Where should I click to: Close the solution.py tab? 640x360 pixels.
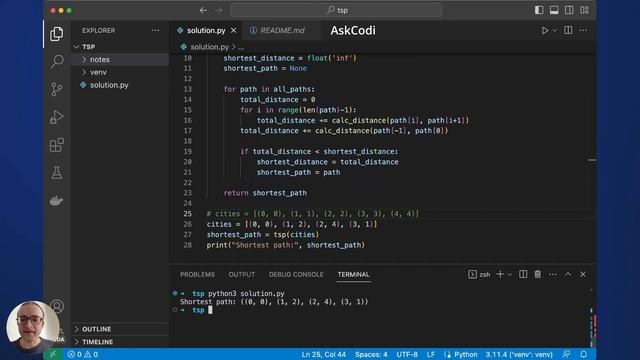(233, 31)
